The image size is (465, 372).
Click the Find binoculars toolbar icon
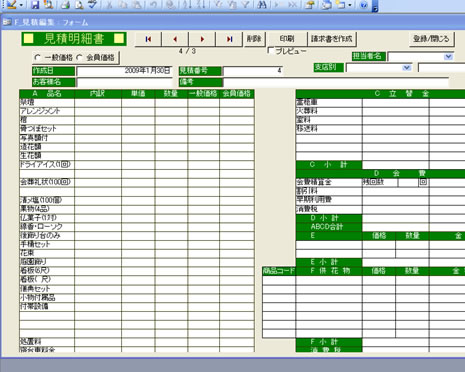[262, 4]
